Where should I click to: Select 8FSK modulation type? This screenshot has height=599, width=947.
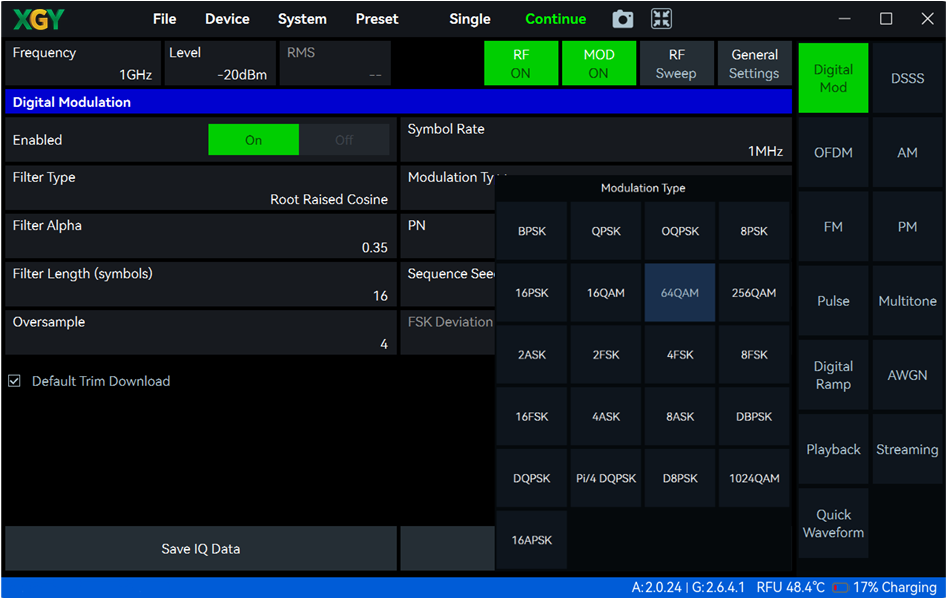[754, 354]
